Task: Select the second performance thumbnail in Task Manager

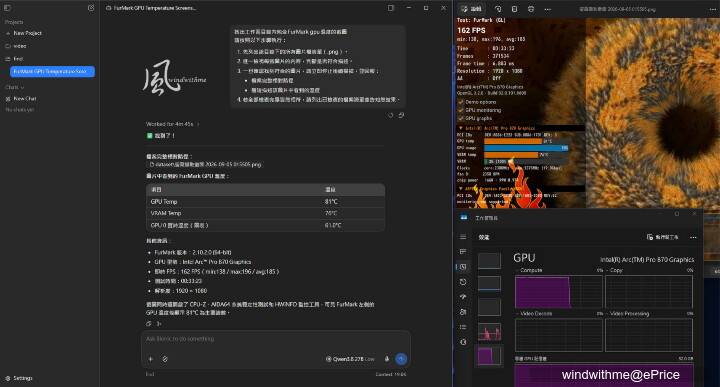Action: click(x=489, y=283)
